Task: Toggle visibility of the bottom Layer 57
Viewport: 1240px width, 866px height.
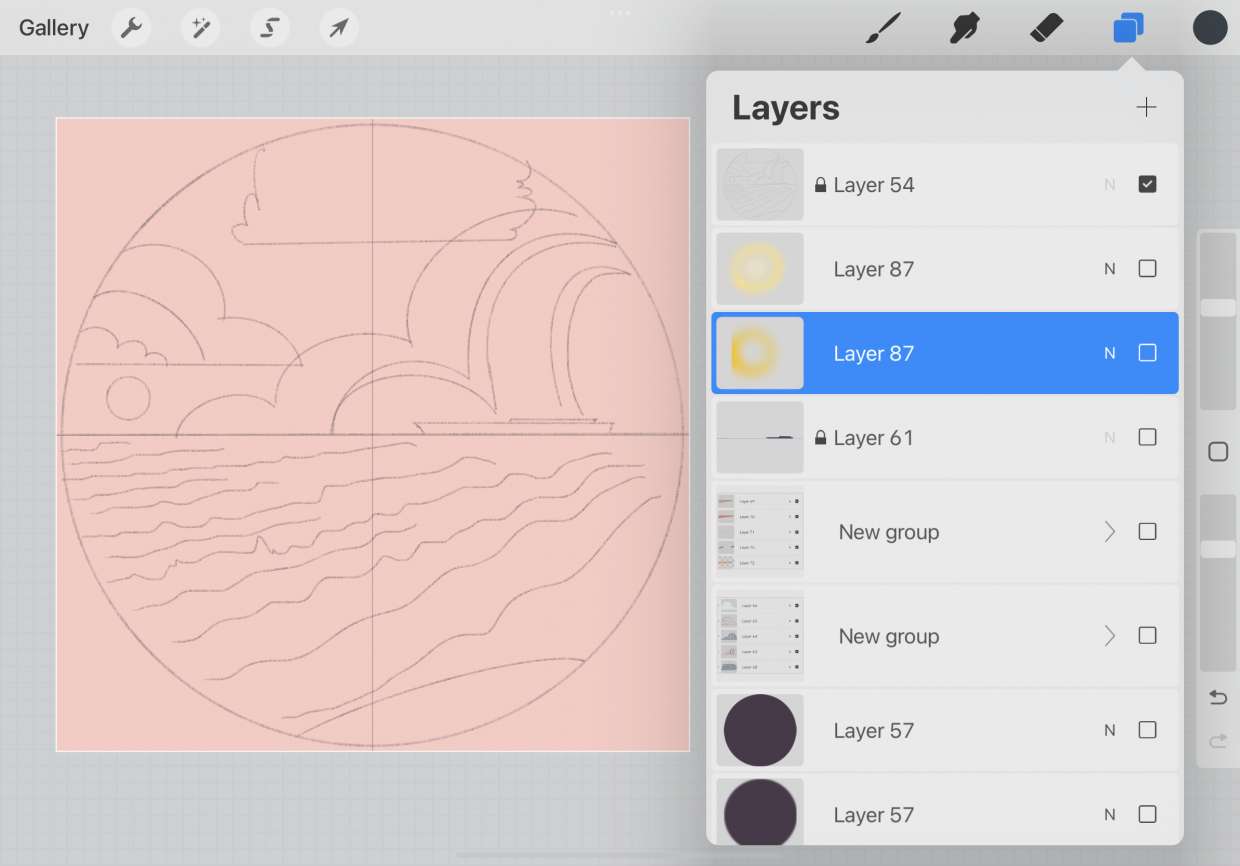Action: 1147,814
